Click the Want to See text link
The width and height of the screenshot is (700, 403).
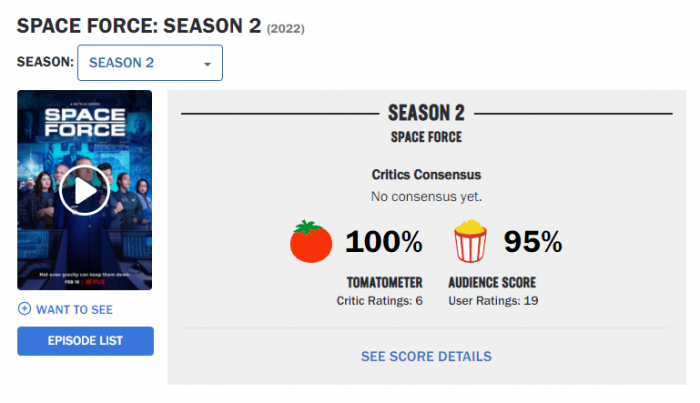[x=74, y=309]
